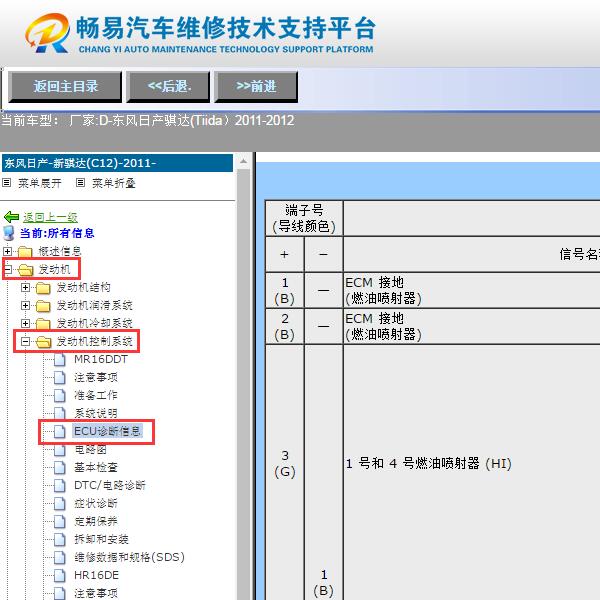
Task: Click the 菜单展开 list icon
Action: coord(7,183)
